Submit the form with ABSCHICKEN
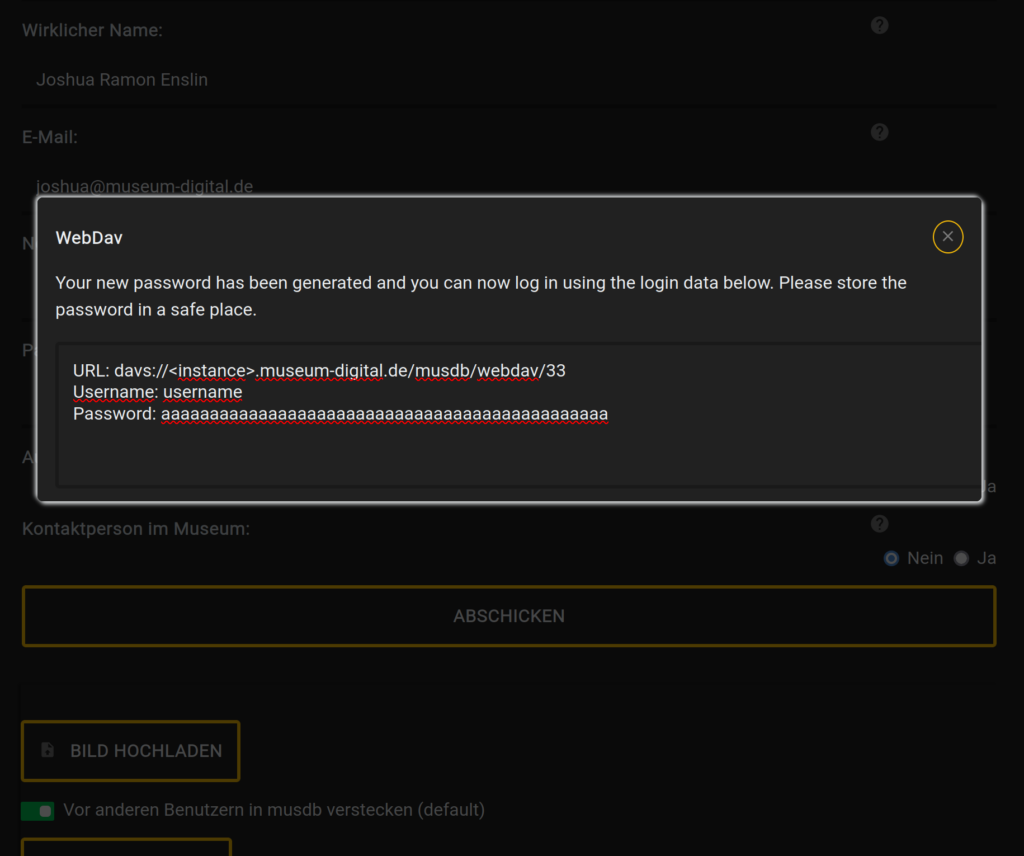 [509, 616]
